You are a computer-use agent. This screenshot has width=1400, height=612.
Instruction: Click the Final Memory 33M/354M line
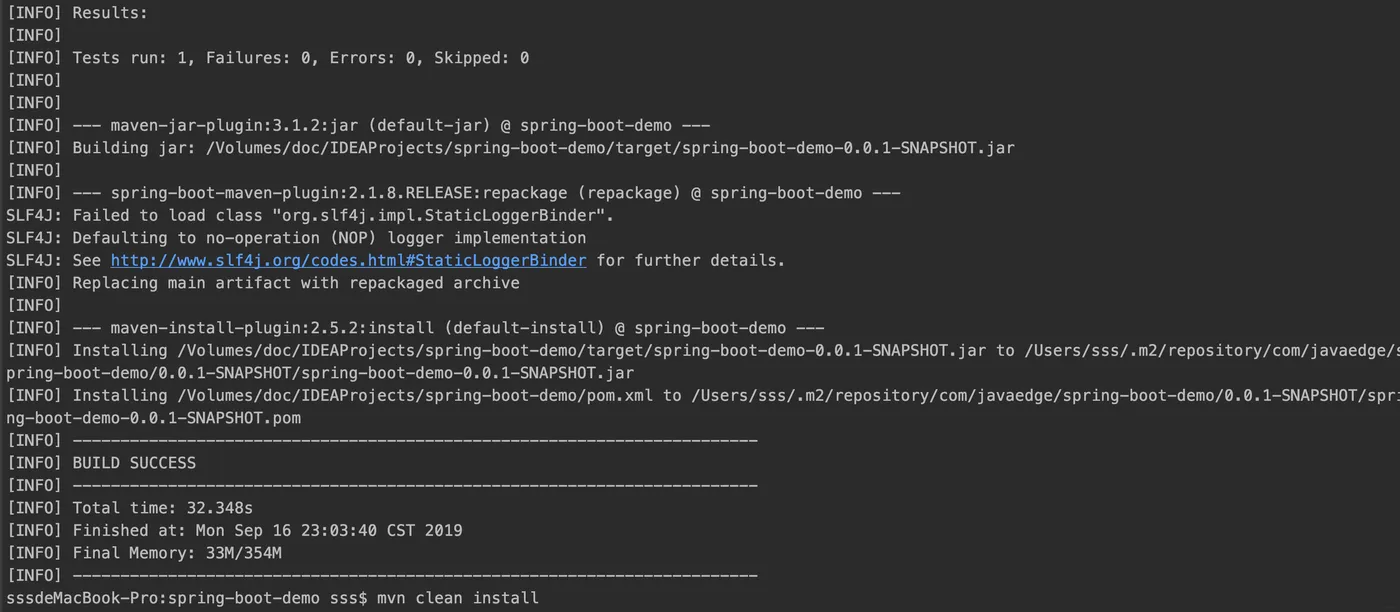point(177,553)
